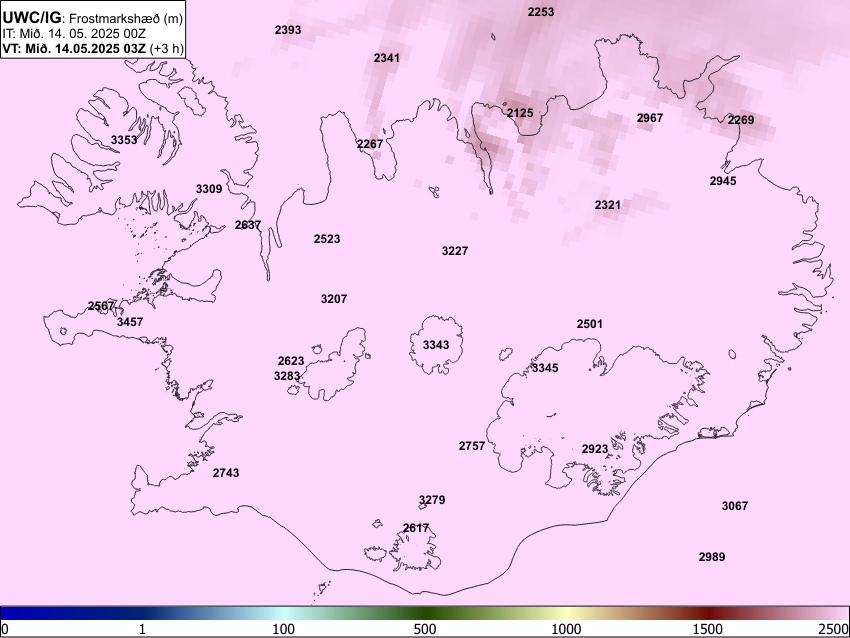Click the 3283 value
Viewport: 850px width, 638px height.
[287, 376]
